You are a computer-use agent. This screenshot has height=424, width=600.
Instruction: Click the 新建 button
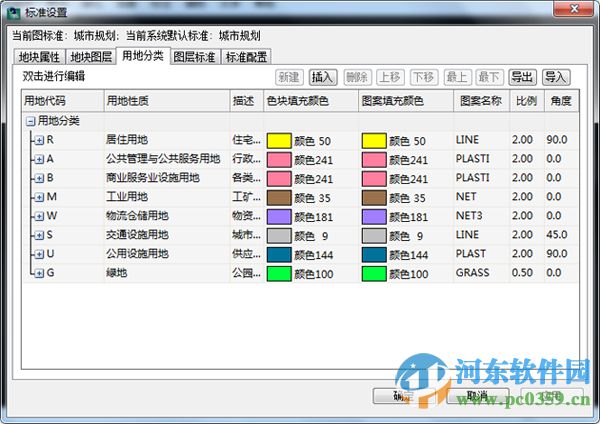click(x=289, y=77)
